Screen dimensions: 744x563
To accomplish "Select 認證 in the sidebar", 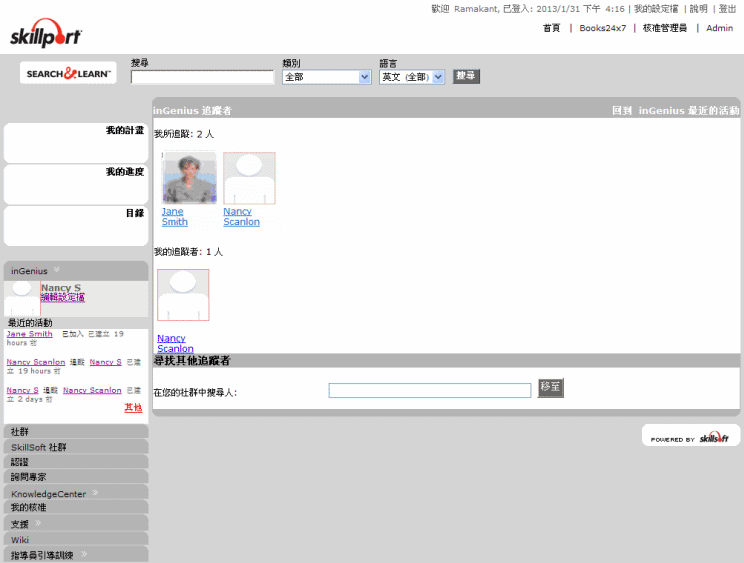I will (x=76, y=461).
